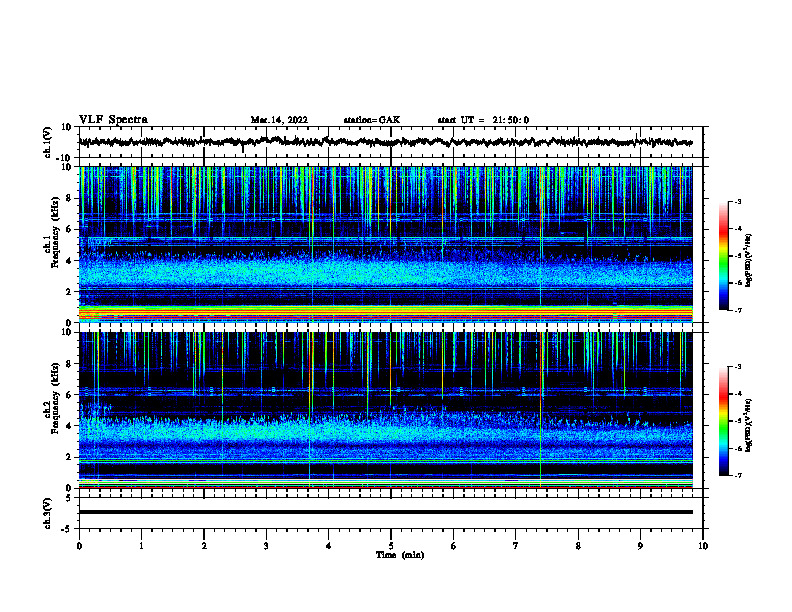The width and height of the screenshot is (792, 612).
Task: Select the date "Mar.14, 2022"
Action: coord(279,120)
